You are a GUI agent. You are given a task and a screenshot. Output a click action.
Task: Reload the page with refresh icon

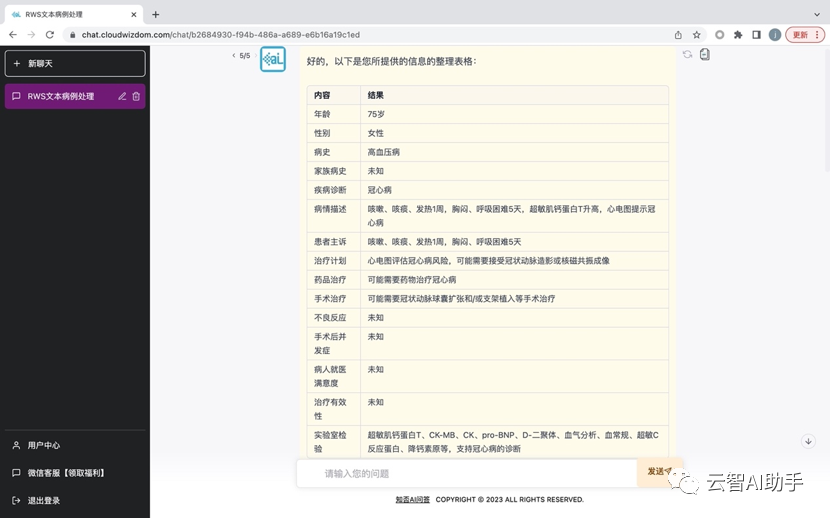tap(50, 35)
